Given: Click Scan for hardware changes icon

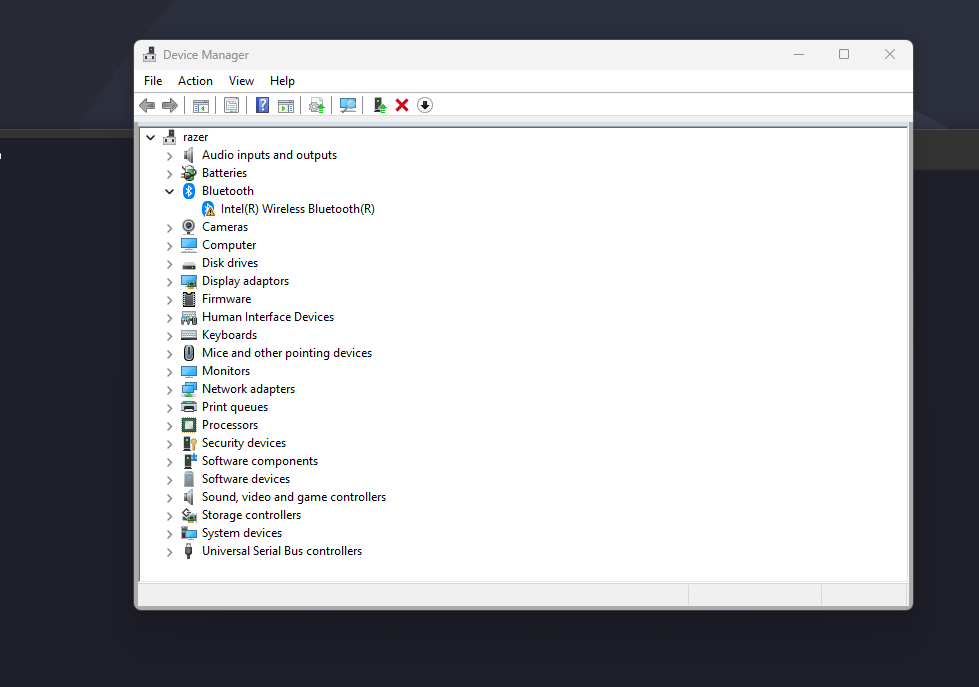Looking at the screenshot, I should [x=347, y=105].
